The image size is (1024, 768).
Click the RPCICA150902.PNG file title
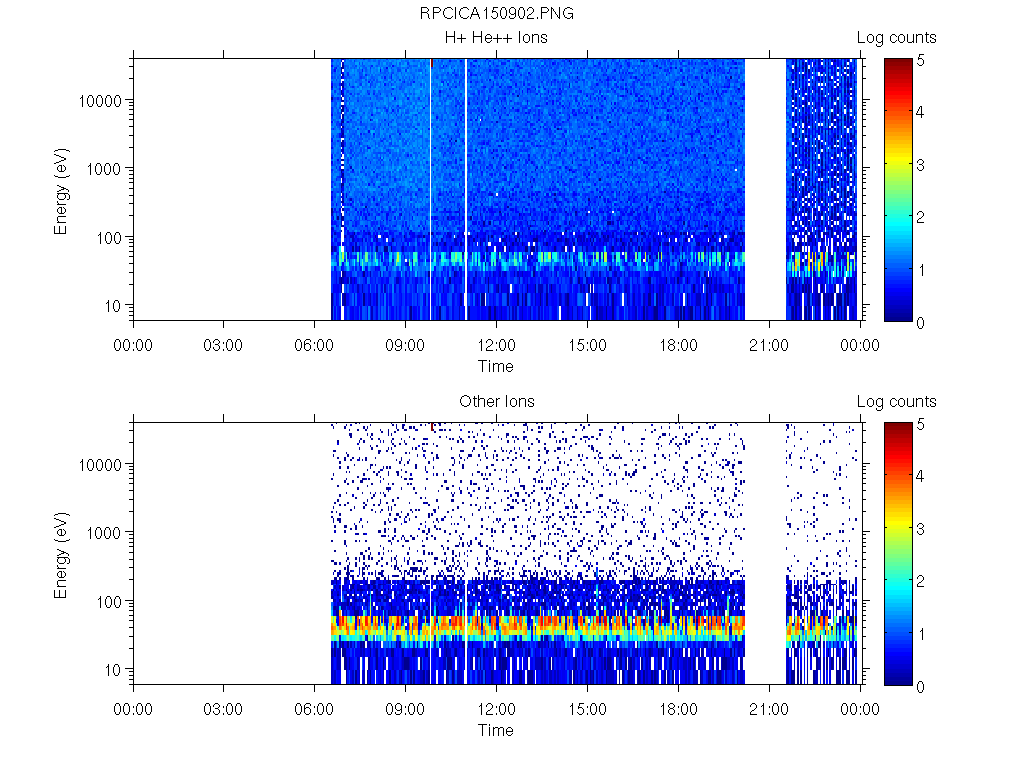(x=496, y=14)
